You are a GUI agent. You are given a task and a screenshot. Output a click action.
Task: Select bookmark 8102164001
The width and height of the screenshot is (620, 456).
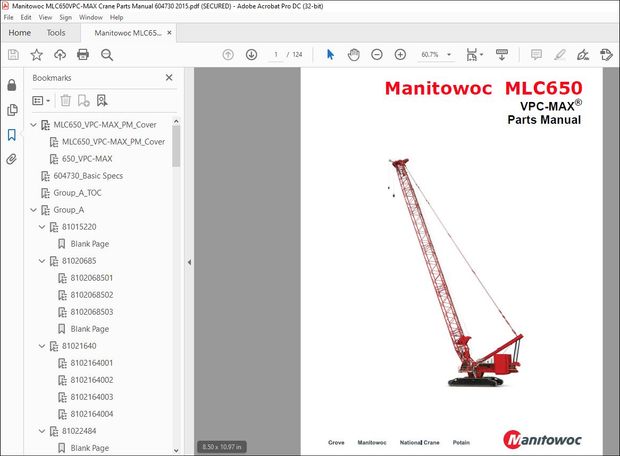(x=92, y=363)
